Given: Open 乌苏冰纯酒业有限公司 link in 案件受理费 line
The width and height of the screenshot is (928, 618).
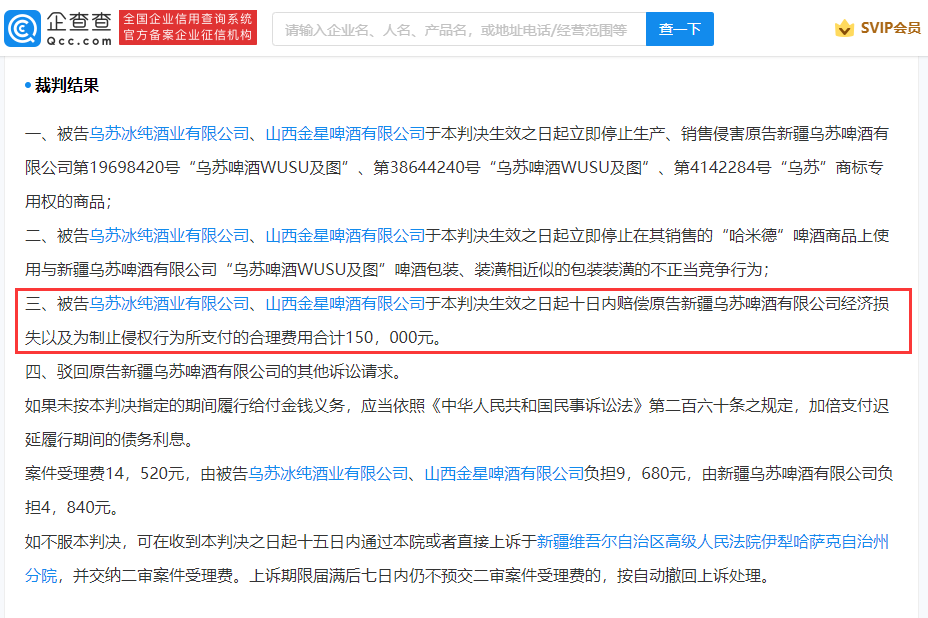Looking at the screenshot, I should tap(328, 474).
